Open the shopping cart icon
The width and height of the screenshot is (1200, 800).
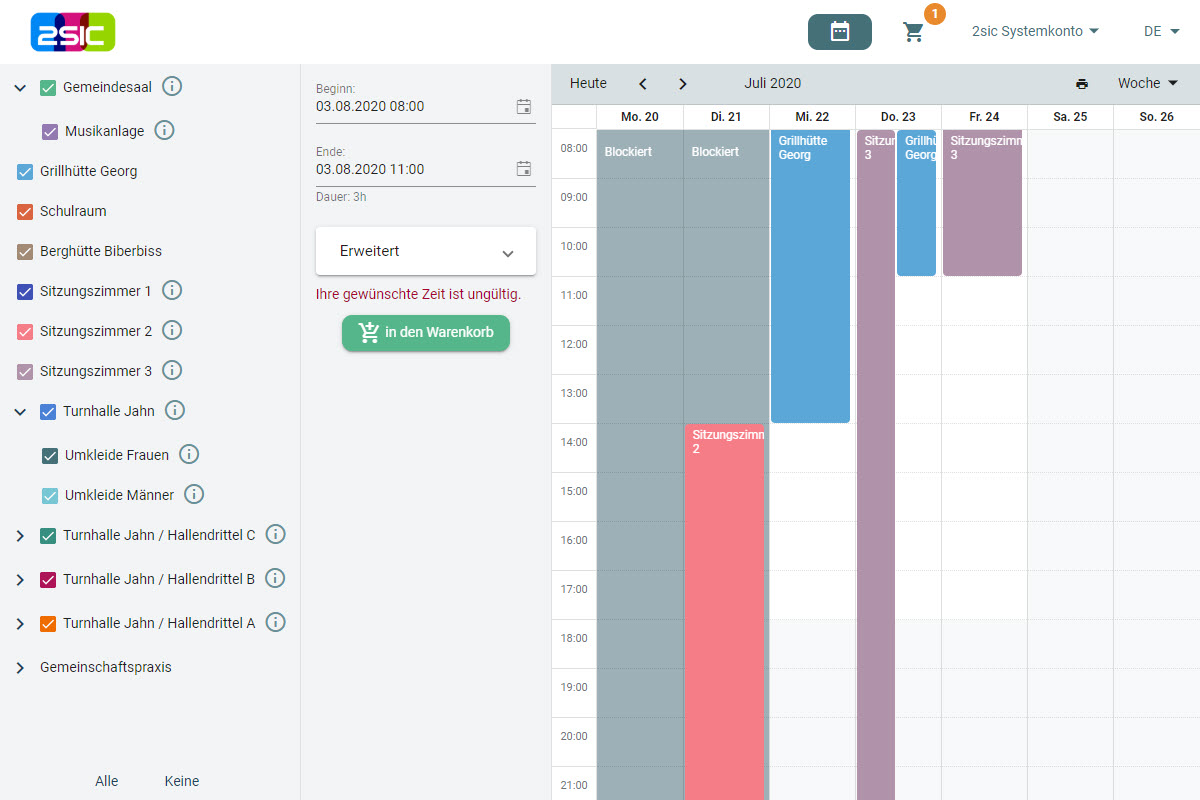click(913, 32)
